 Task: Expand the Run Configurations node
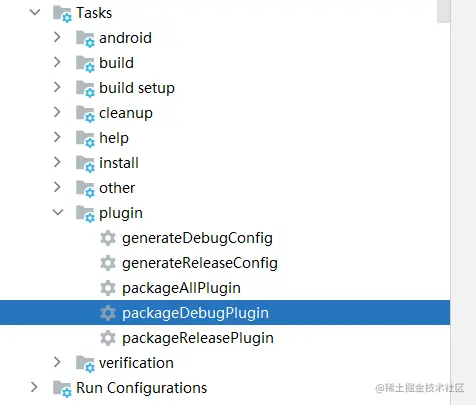[34, 387]
